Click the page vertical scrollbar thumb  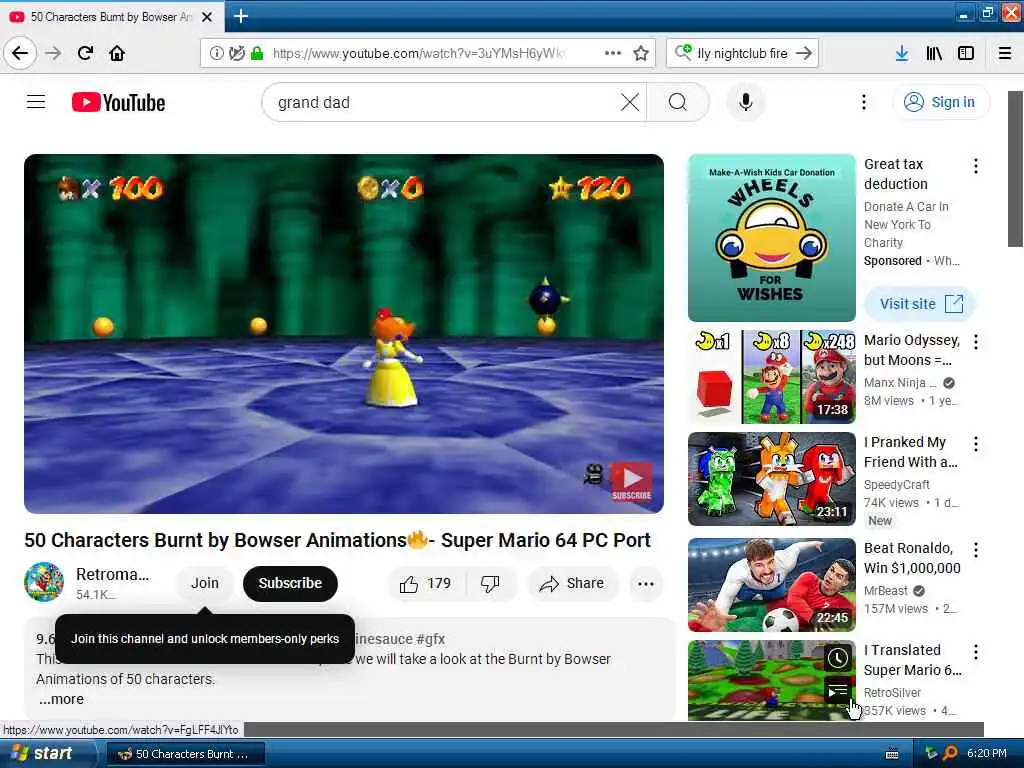1015,168
